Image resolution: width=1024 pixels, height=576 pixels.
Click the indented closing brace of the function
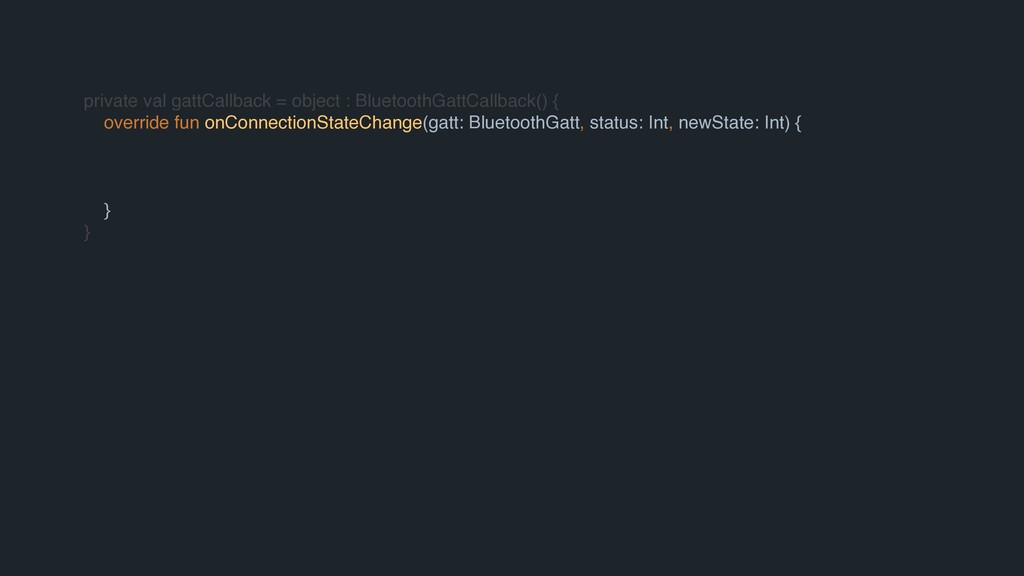pos(108,209)
